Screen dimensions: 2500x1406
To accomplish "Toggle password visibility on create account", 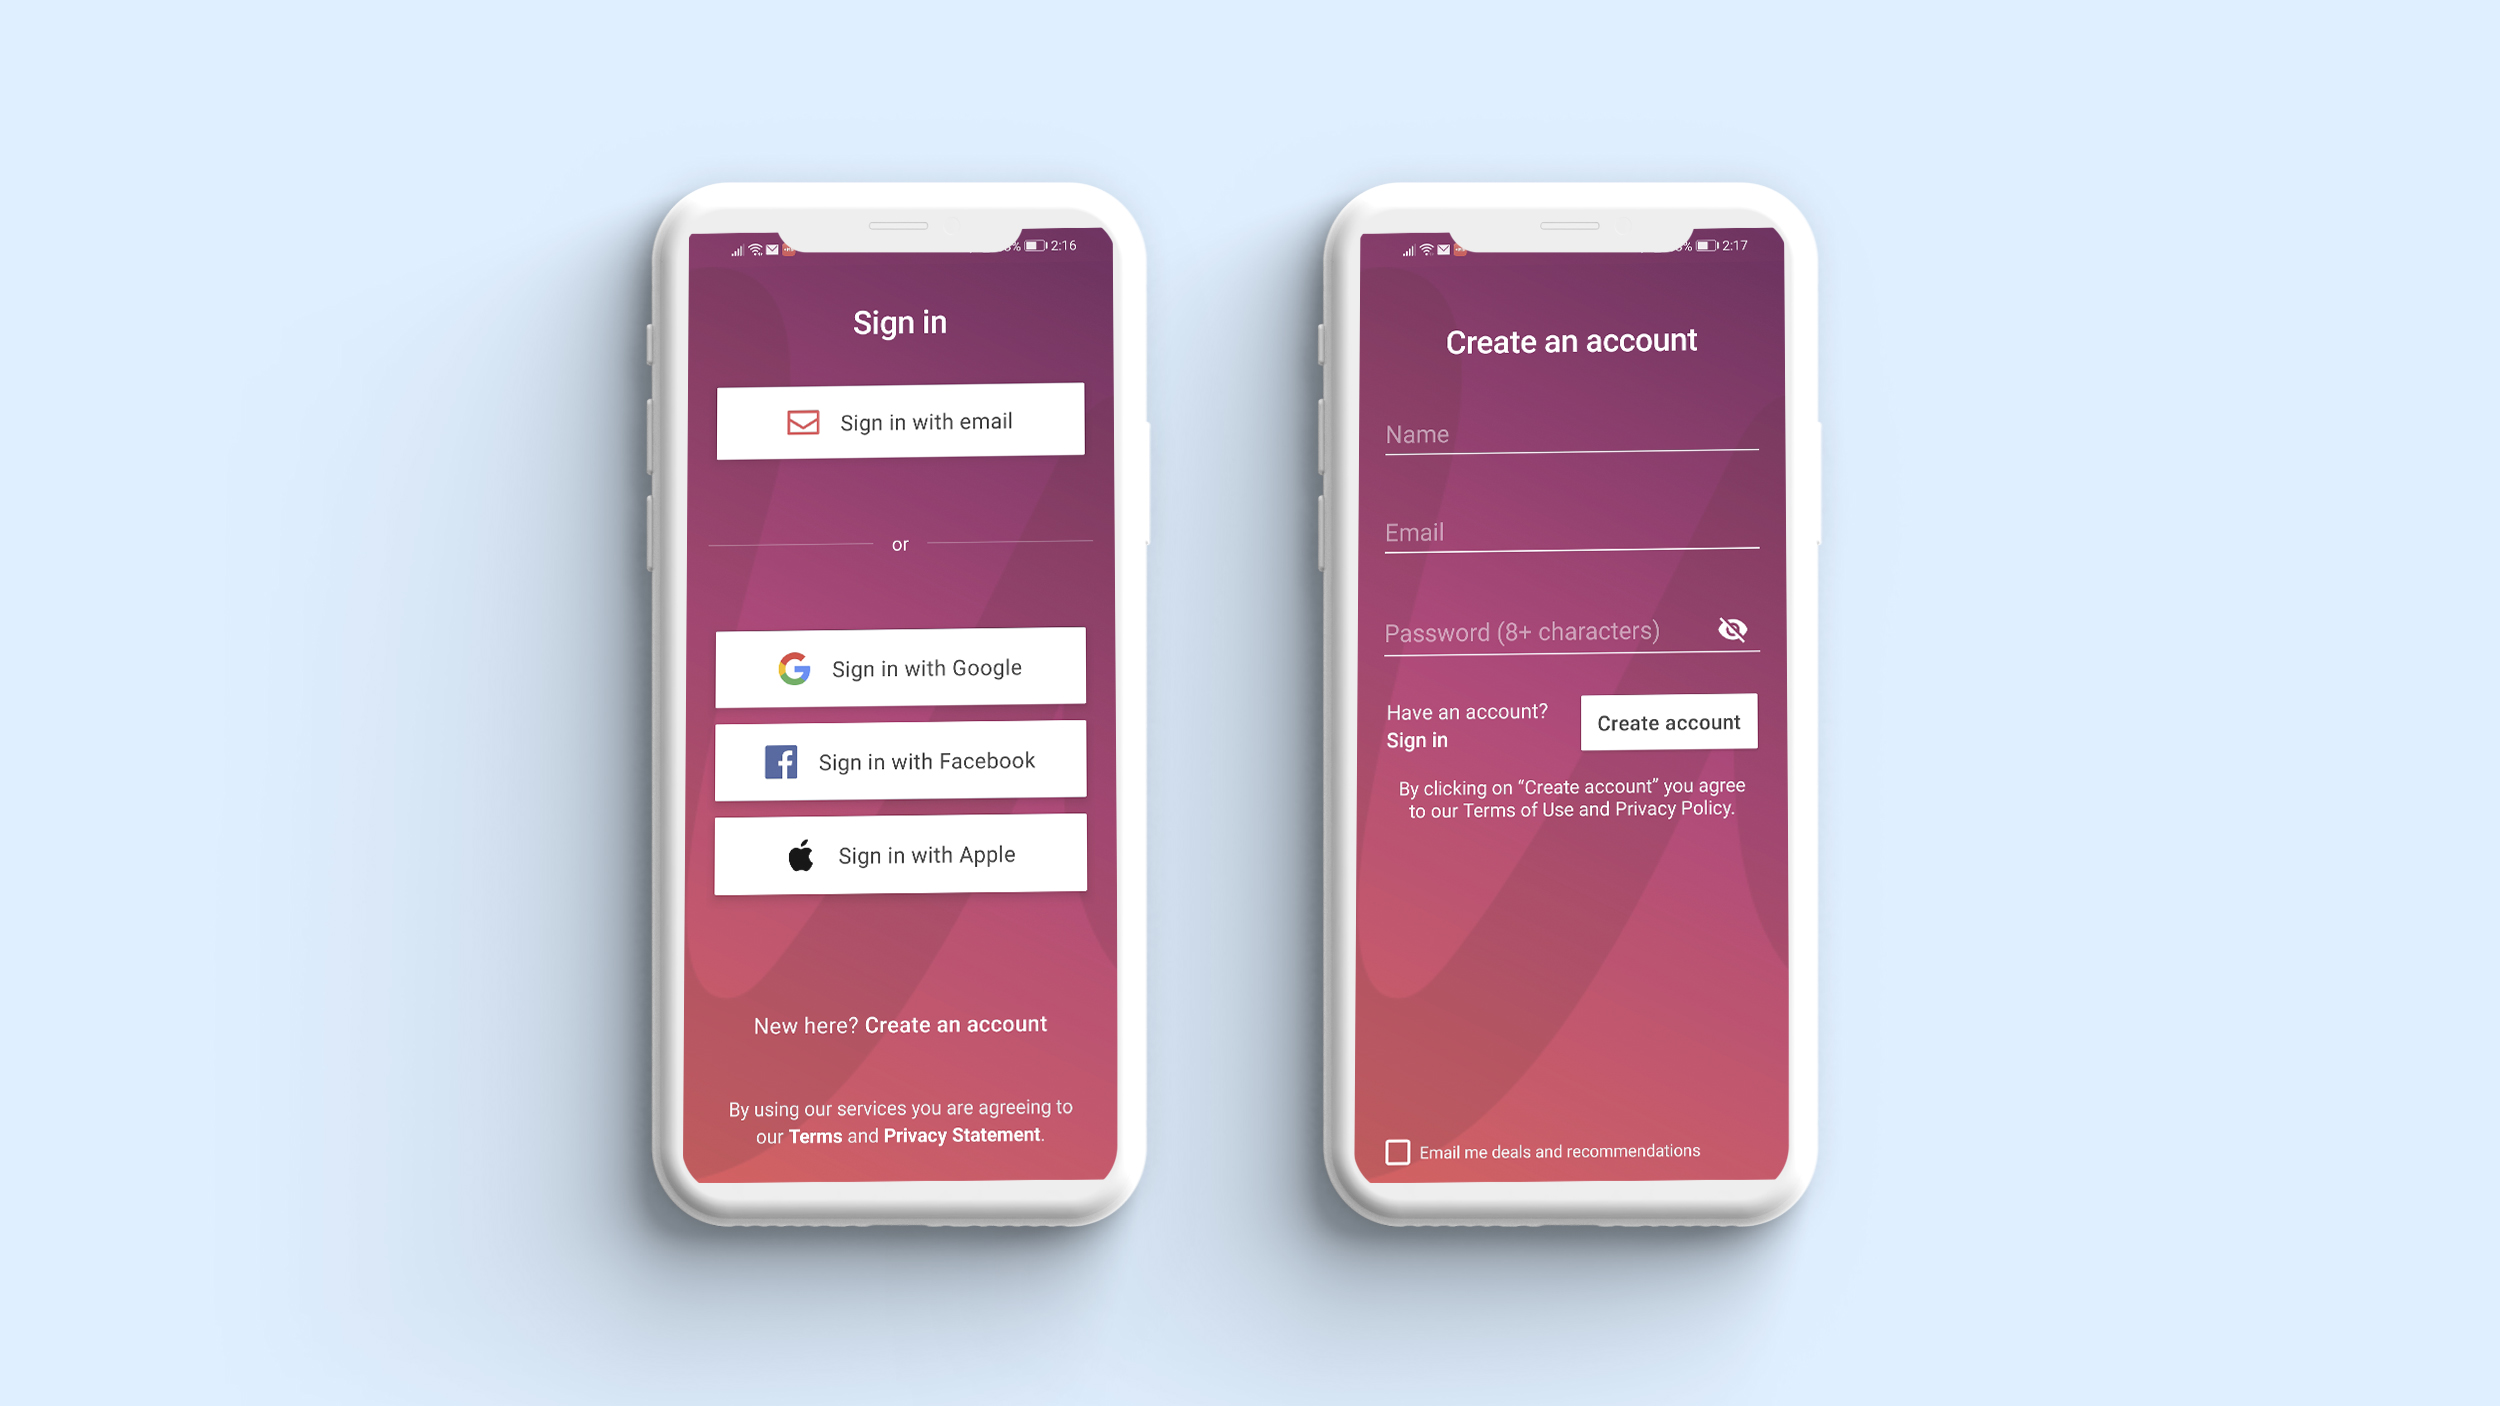I will click(1732, 630).
